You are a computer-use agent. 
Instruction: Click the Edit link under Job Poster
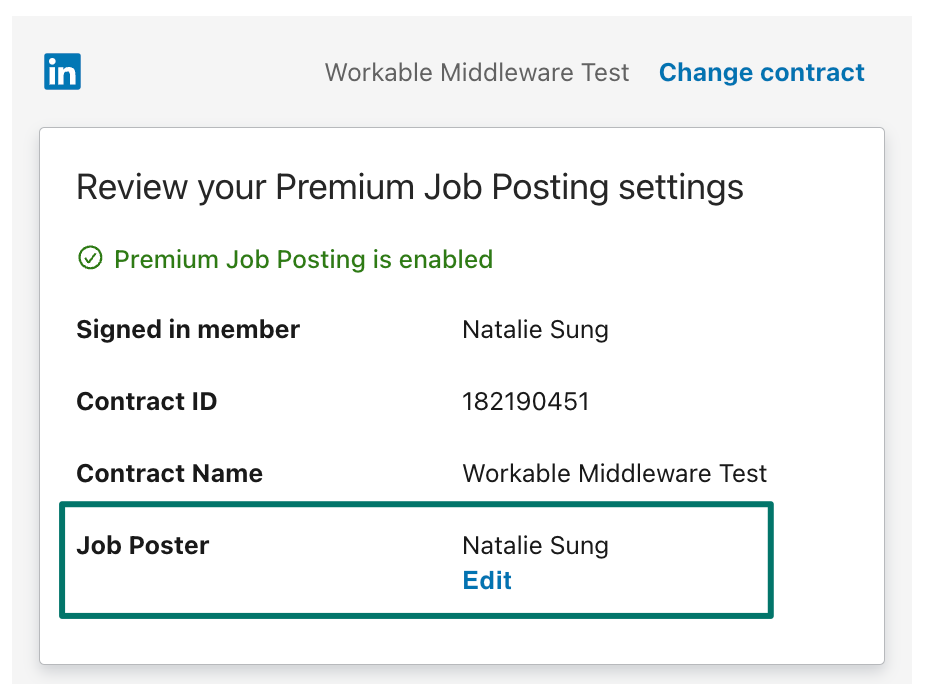pyautogui.click(x=487, y=580)
